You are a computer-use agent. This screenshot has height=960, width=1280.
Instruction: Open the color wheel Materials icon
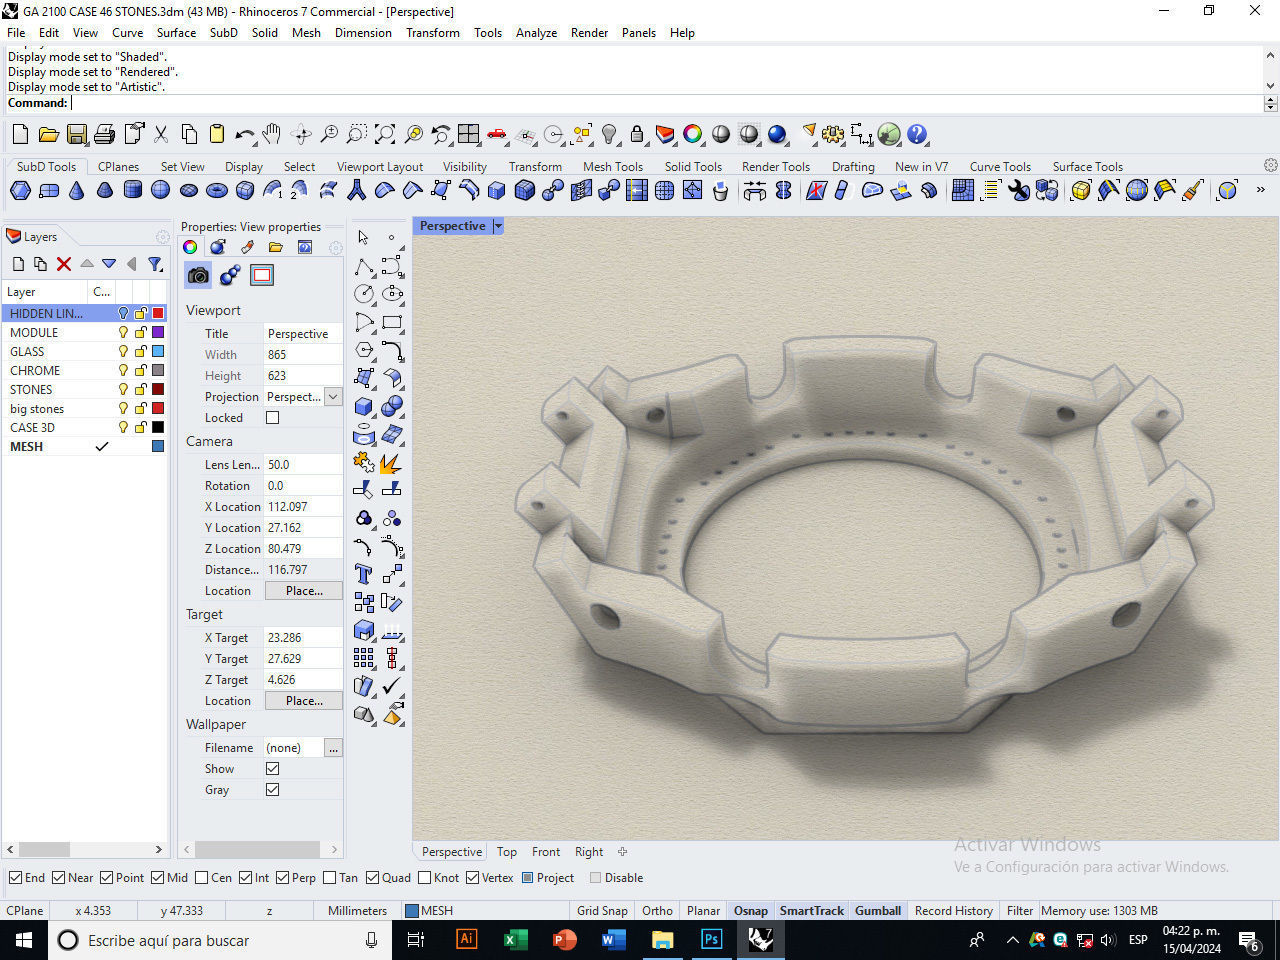point(693,134)
